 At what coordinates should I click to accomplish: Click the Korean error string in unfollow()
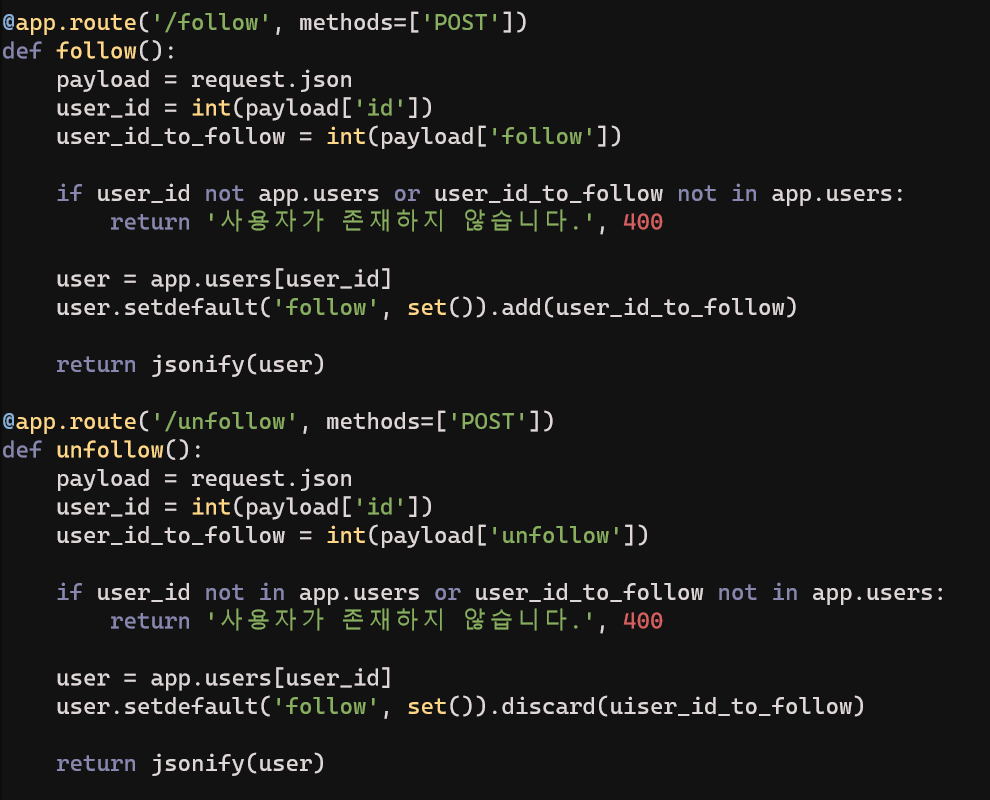click(x=400, y=621)
